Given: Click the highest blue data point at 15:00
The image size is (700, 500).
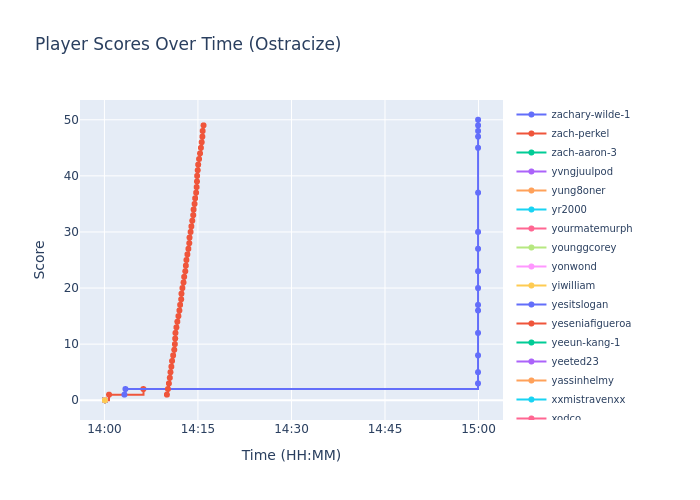Looking at the screenshot, I should pos(478,120).
